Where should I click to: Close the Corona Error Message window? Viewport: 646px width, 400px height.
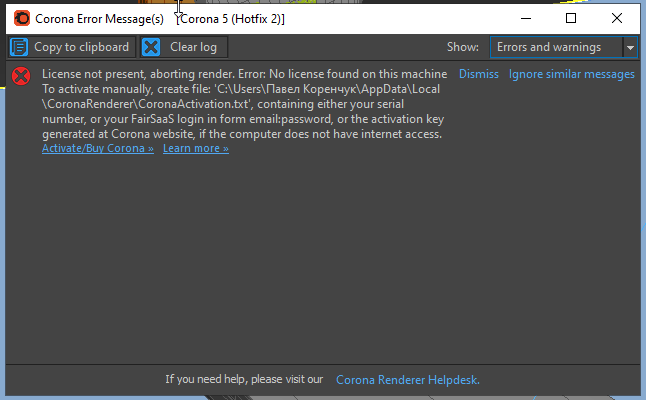click(x=617, y=18)
